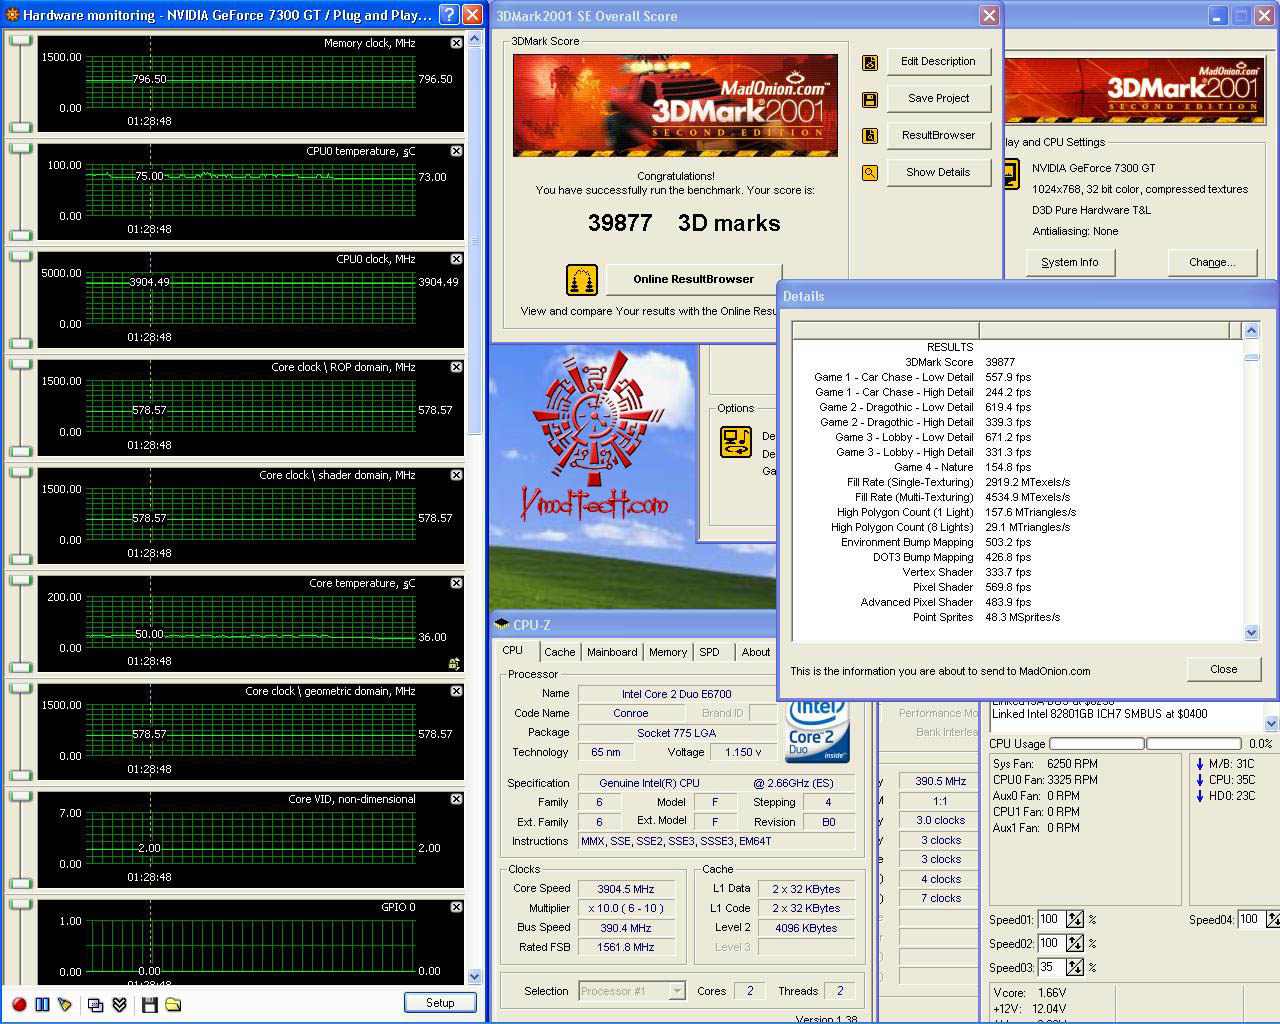Click the Save Project button

[x=938, y=99]
